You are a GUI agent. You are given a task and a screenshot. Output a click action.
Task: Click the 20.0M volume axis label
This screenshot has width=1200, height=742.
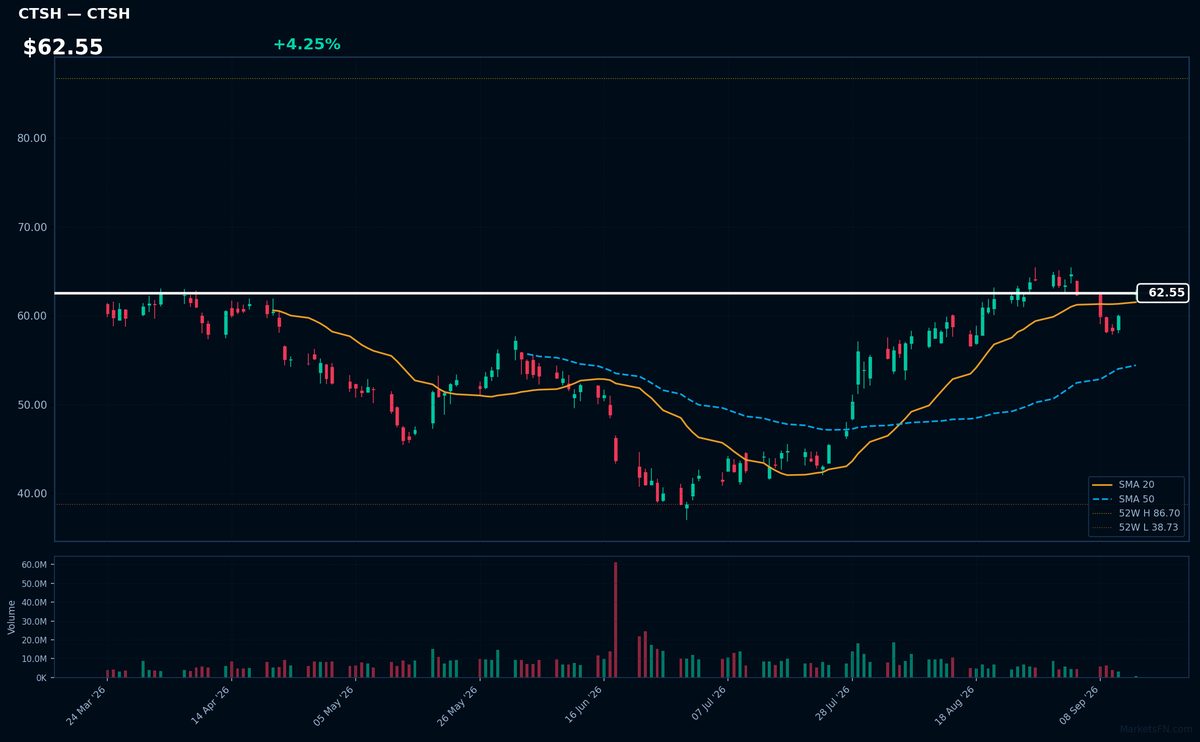35,640
